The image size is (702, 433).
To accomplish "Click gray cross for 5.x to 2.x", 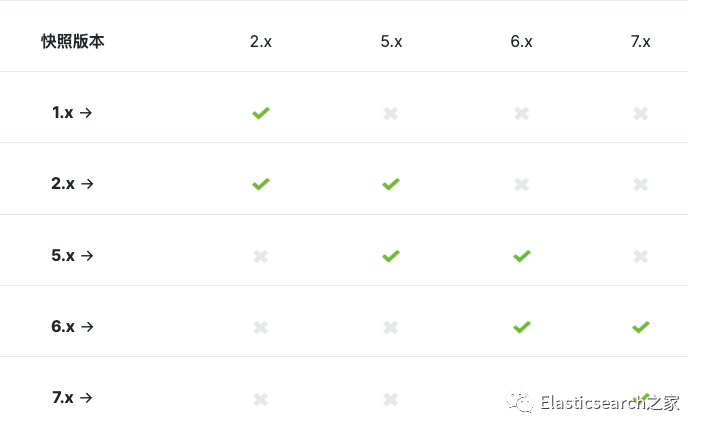I will pos(261,256).
